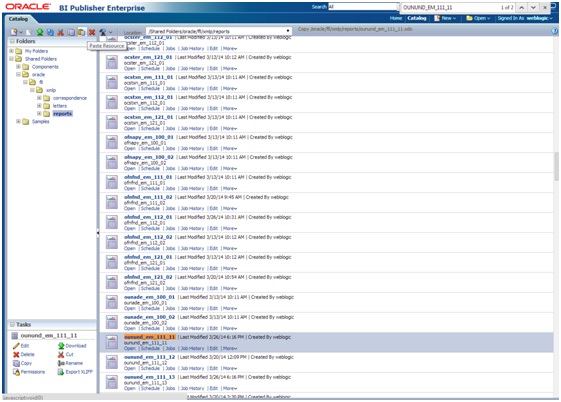561x402 pixels.
Task: Select the xmlp folder in tree
Action: click(x=51, y=90)
